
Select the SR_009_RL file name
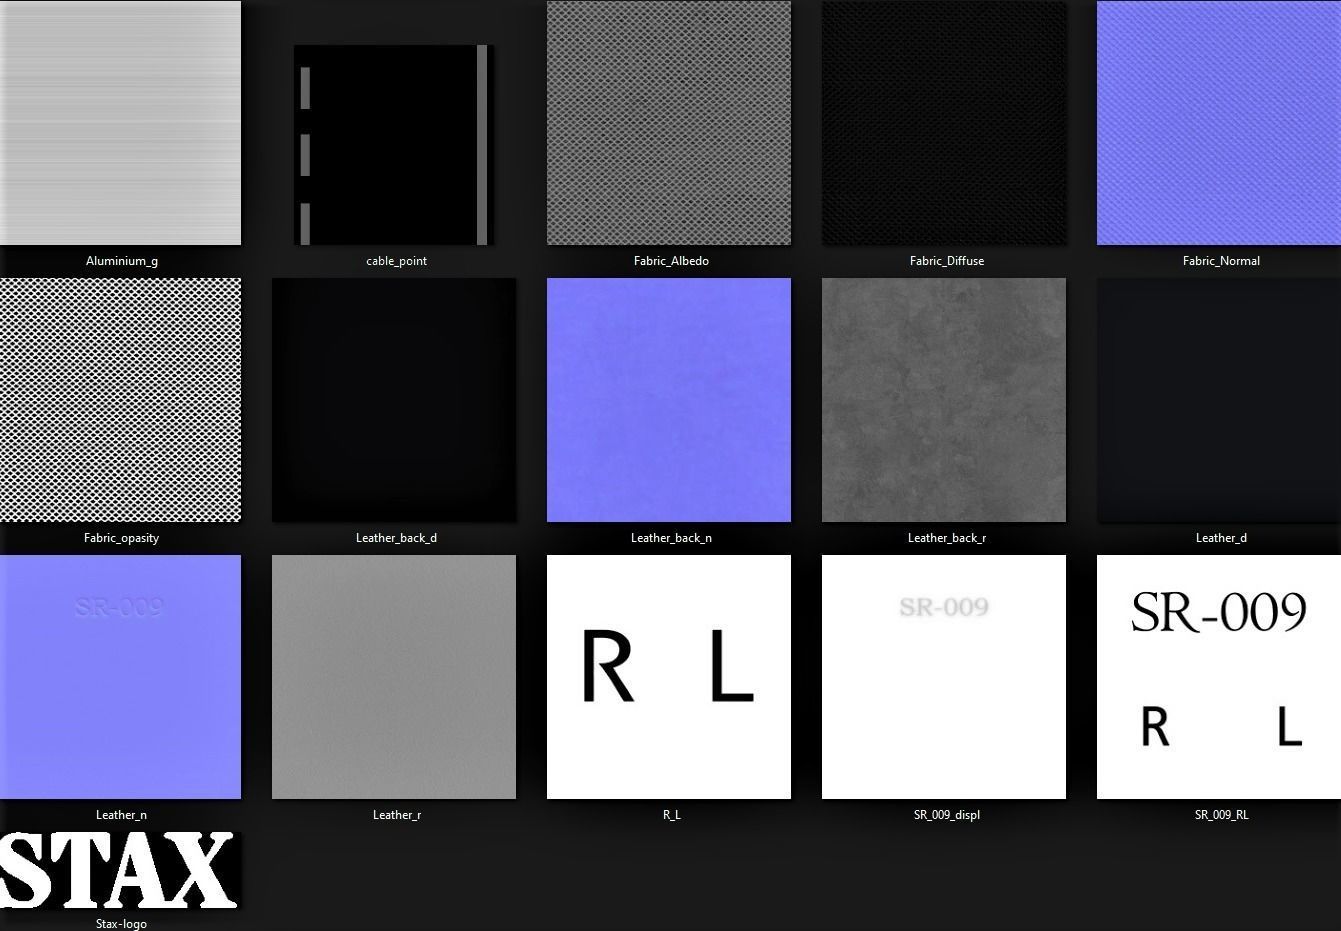tap(1221, 815)
